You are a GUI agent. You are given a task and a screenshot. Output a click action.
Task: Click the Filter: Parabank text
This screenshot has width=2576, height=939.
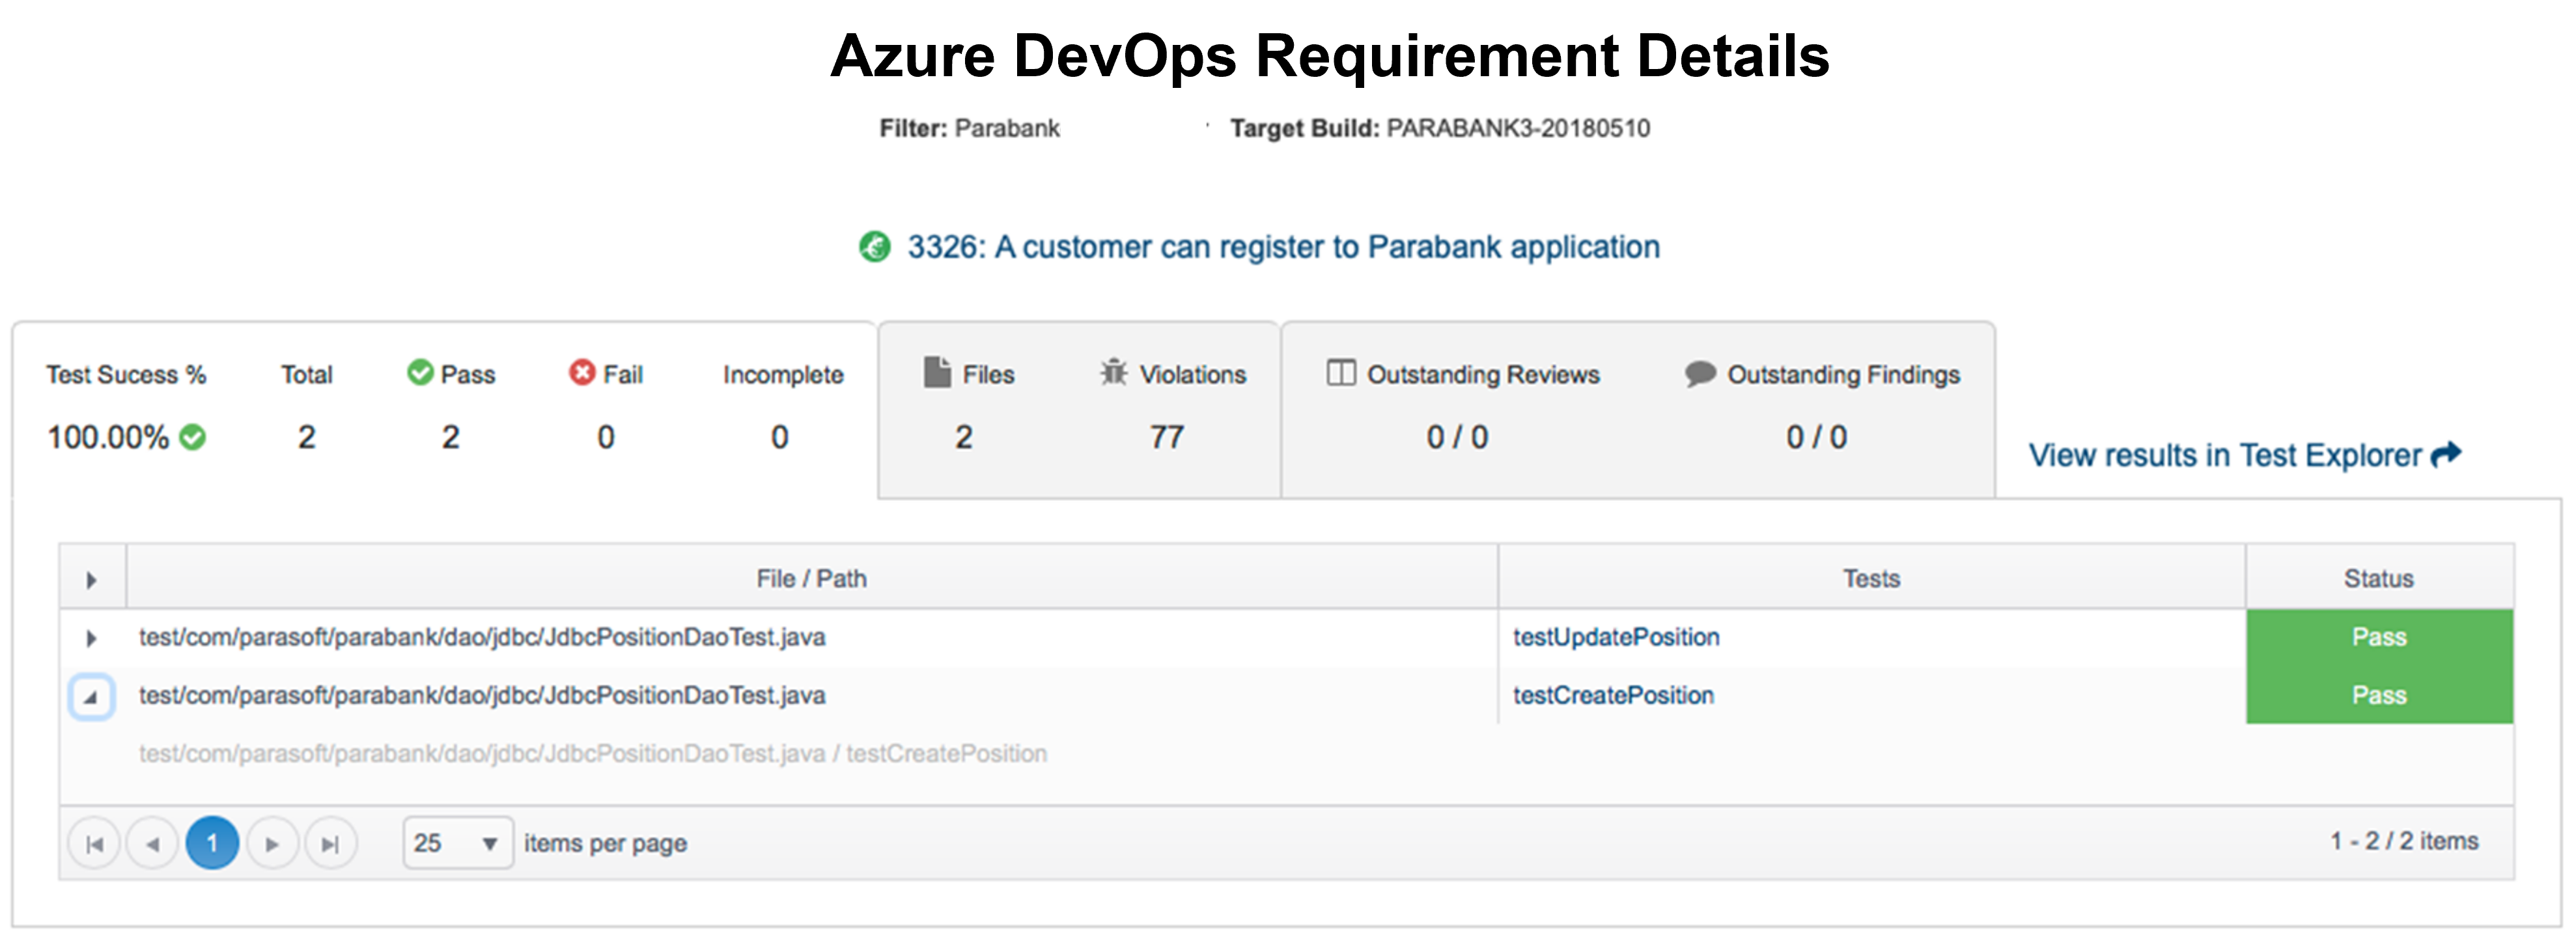point(969,128)
